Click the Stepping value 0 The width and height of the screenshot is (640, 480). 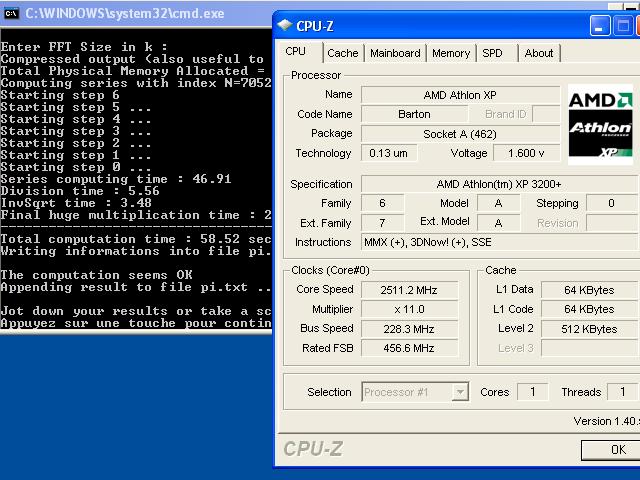pos(612,203)
